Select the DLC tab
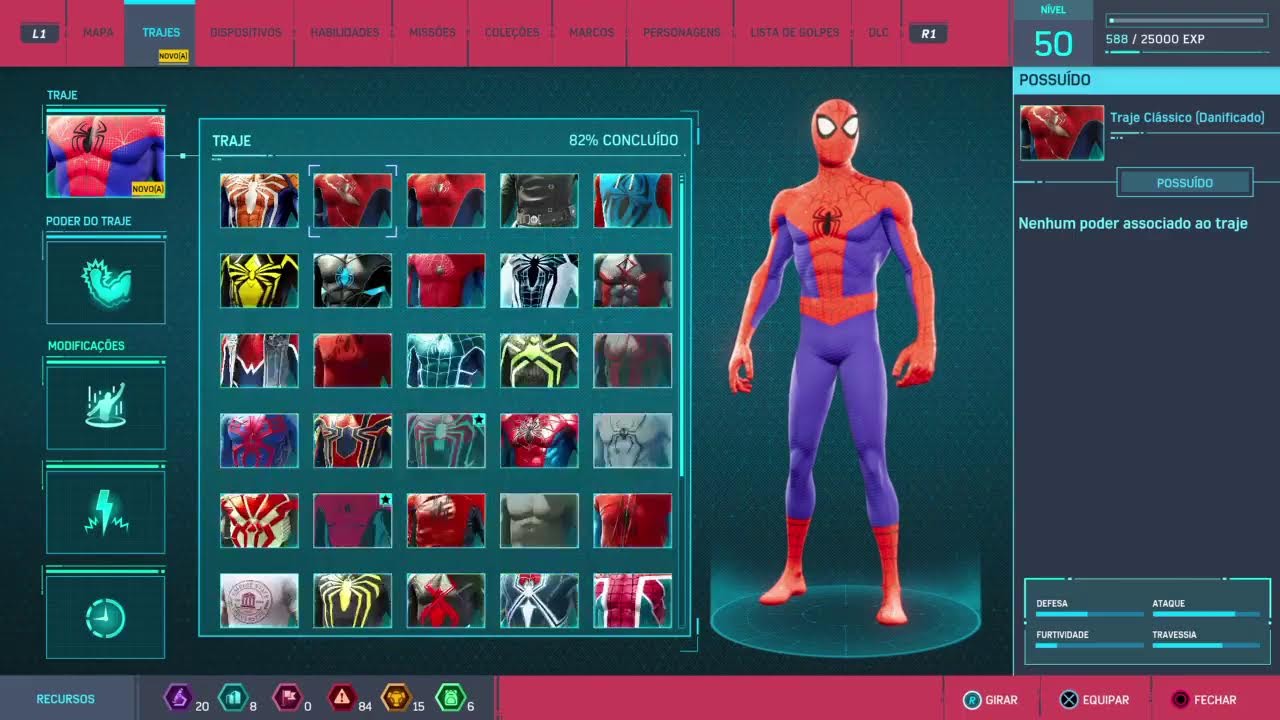 point(878,33)
